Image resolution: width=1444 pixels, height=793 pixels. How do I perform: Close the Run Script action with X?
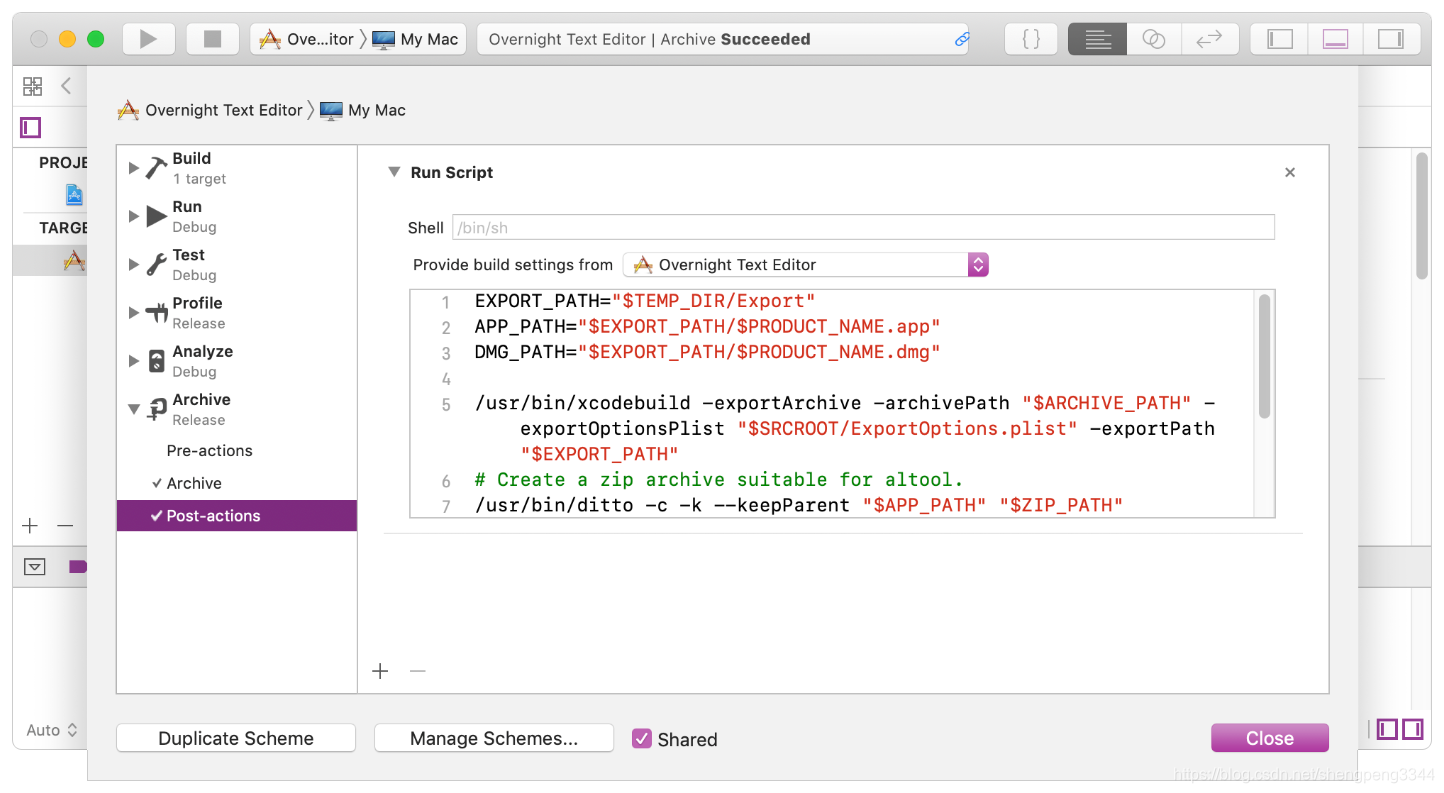(x=1290, y=173)
